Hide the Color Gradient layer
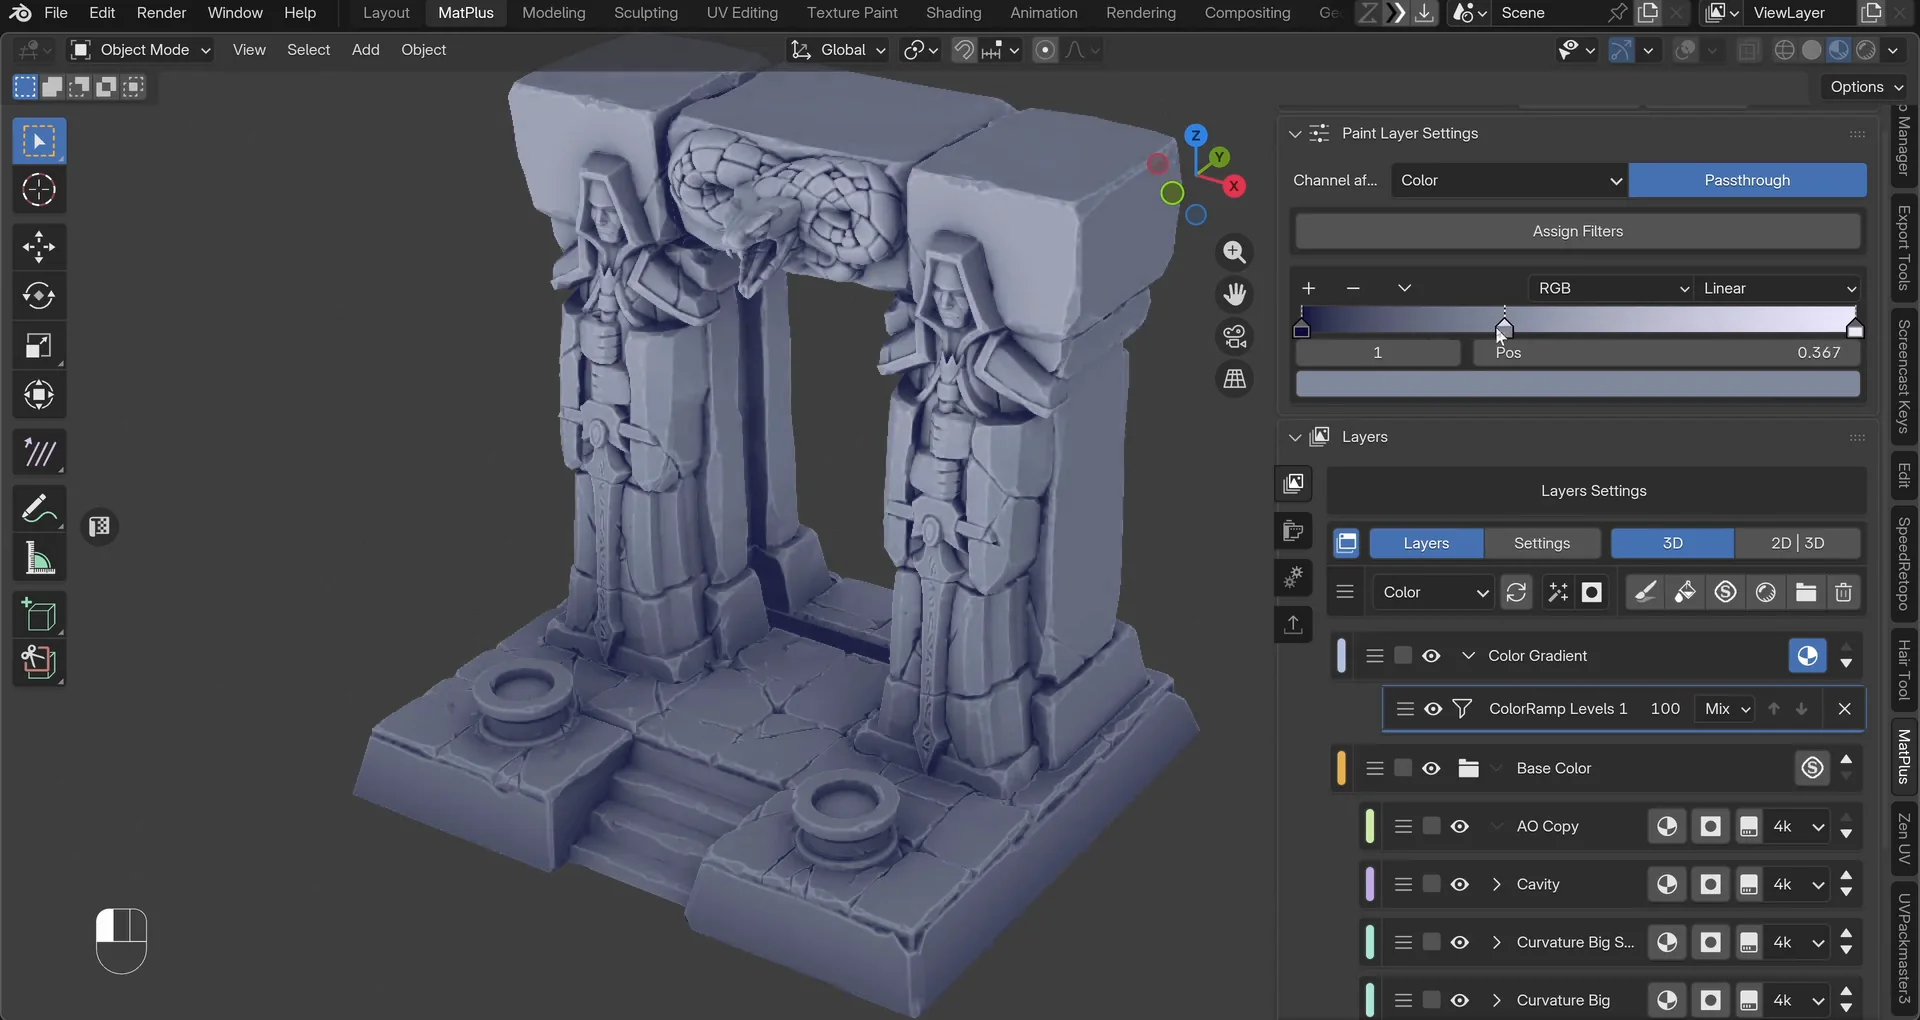The image size is (1920, 1020). (1431, 656)
